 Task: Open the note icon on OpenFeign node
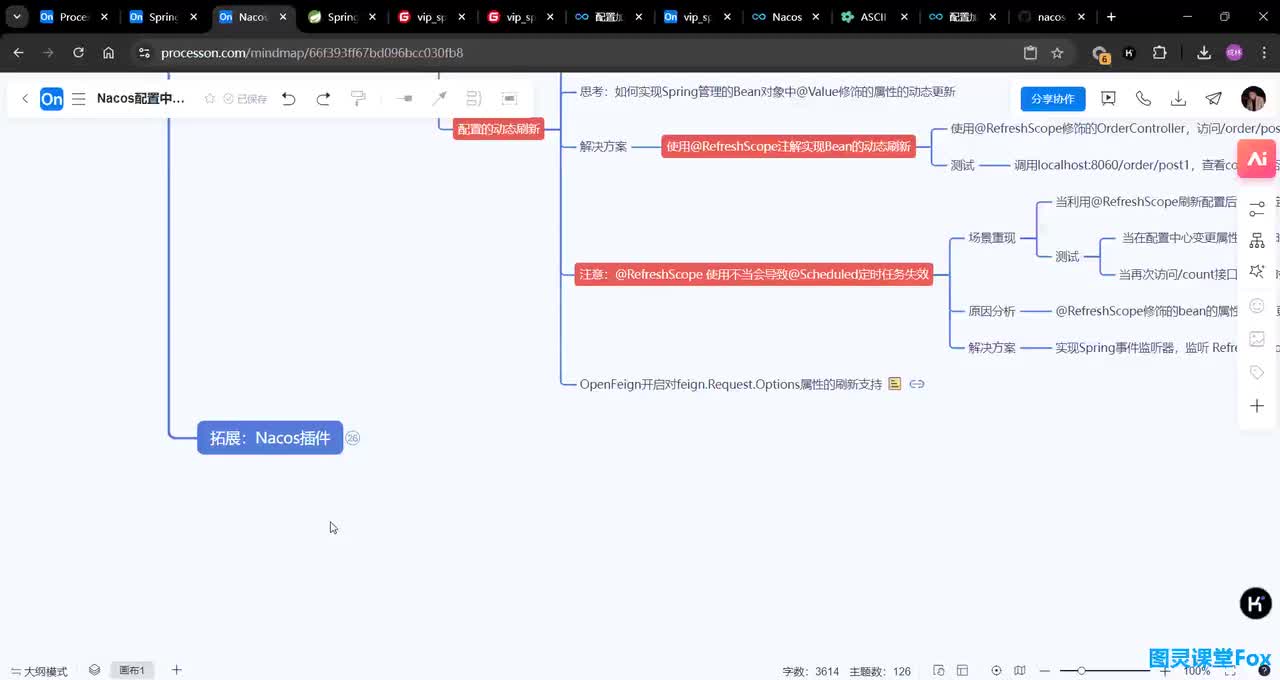[895, 384]
